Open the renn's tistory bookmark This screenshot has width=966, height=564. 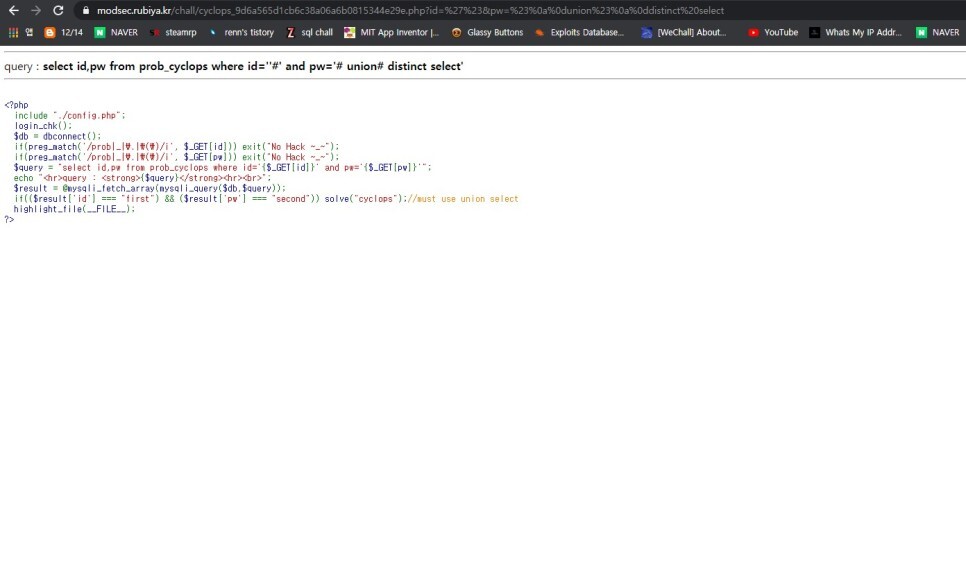[241, 32]
